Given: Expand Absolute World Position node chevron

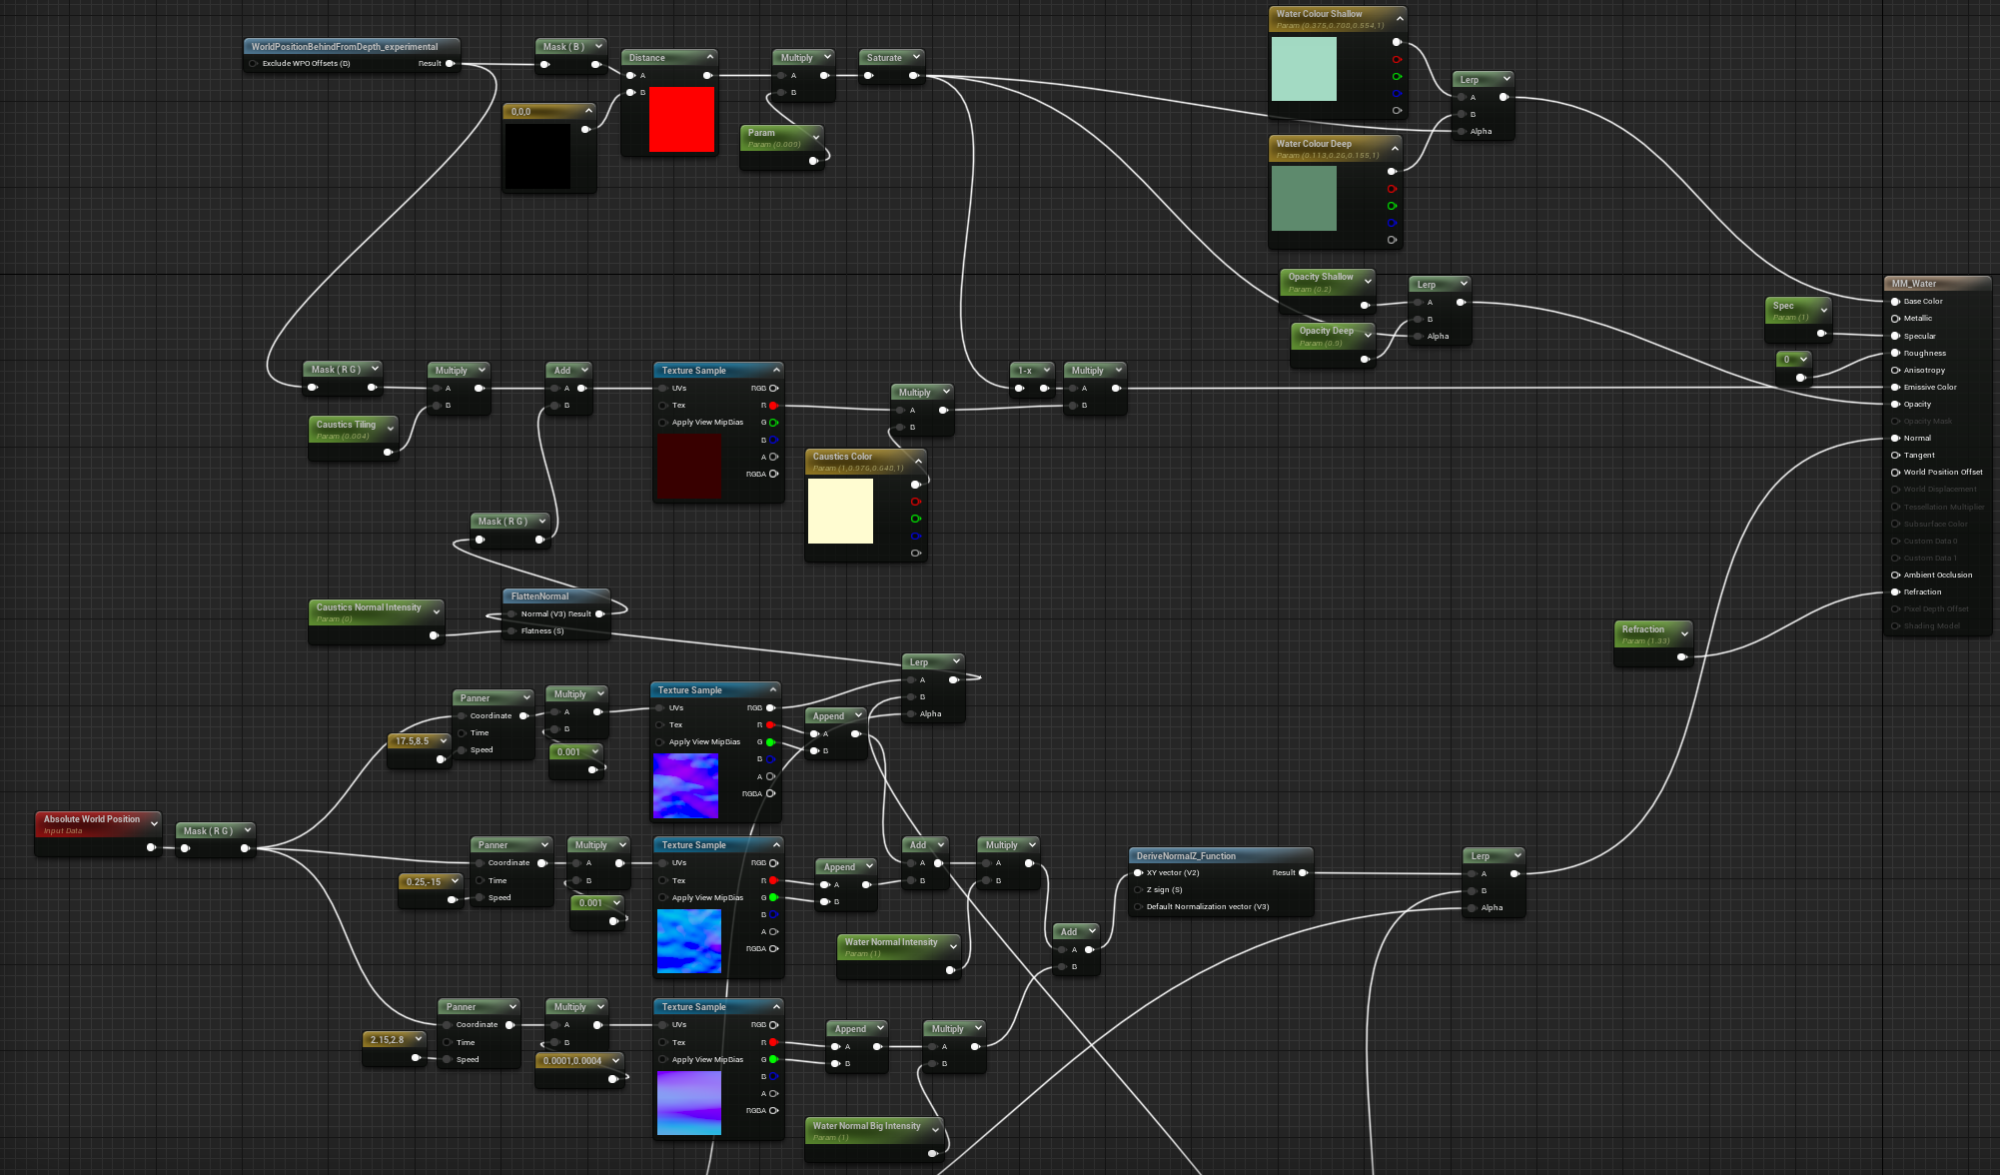Looking at the screenshot, I should (x=154, y=823).
